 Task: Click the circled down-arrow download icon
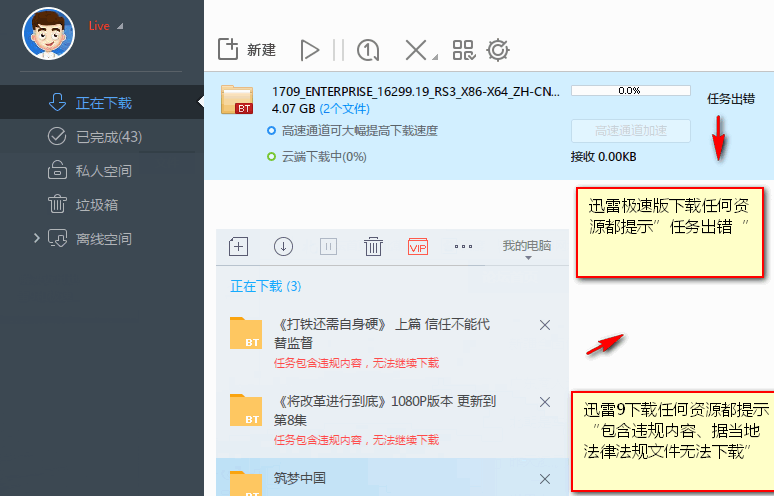[x=283, y=246]
